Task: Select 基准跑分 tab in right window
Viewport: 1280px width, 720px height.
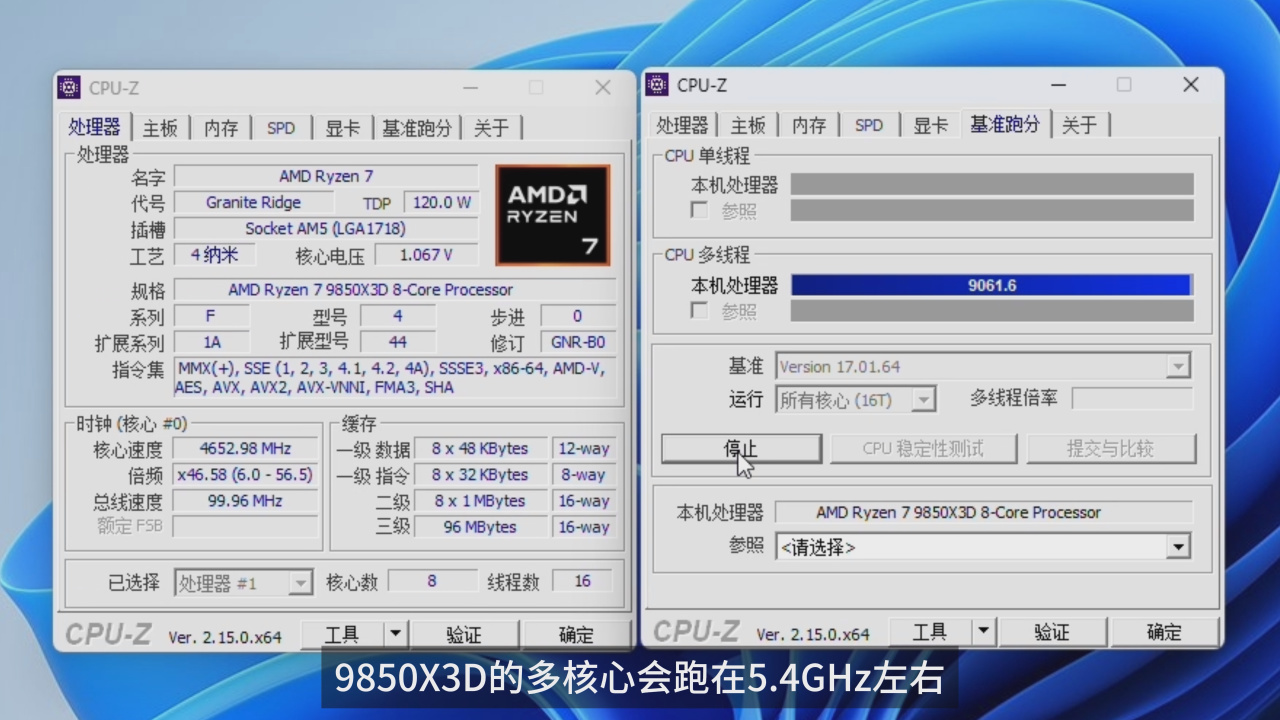Action: tap(1005, 124)
